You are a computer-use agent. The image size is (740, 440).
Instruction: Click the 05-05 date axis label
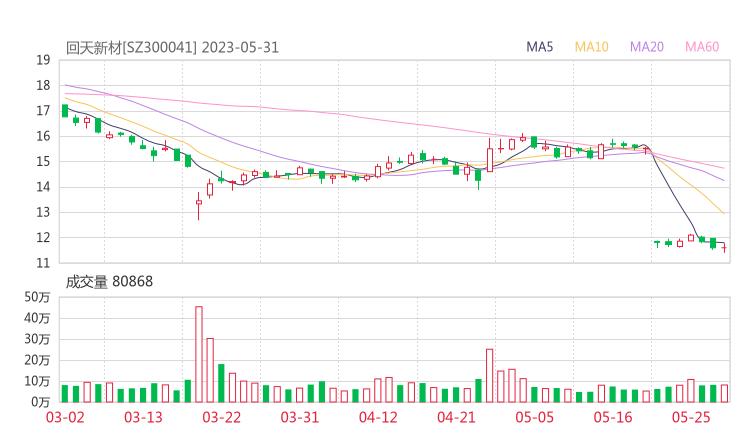(535, 418)
